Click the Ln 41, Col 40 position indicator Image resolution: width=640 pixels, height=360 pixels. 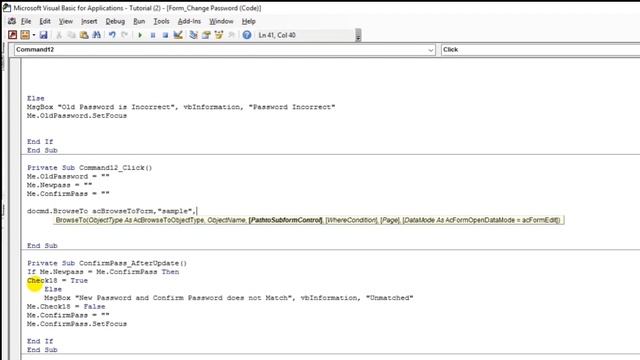pyautogui.click(x=277, y=35)
